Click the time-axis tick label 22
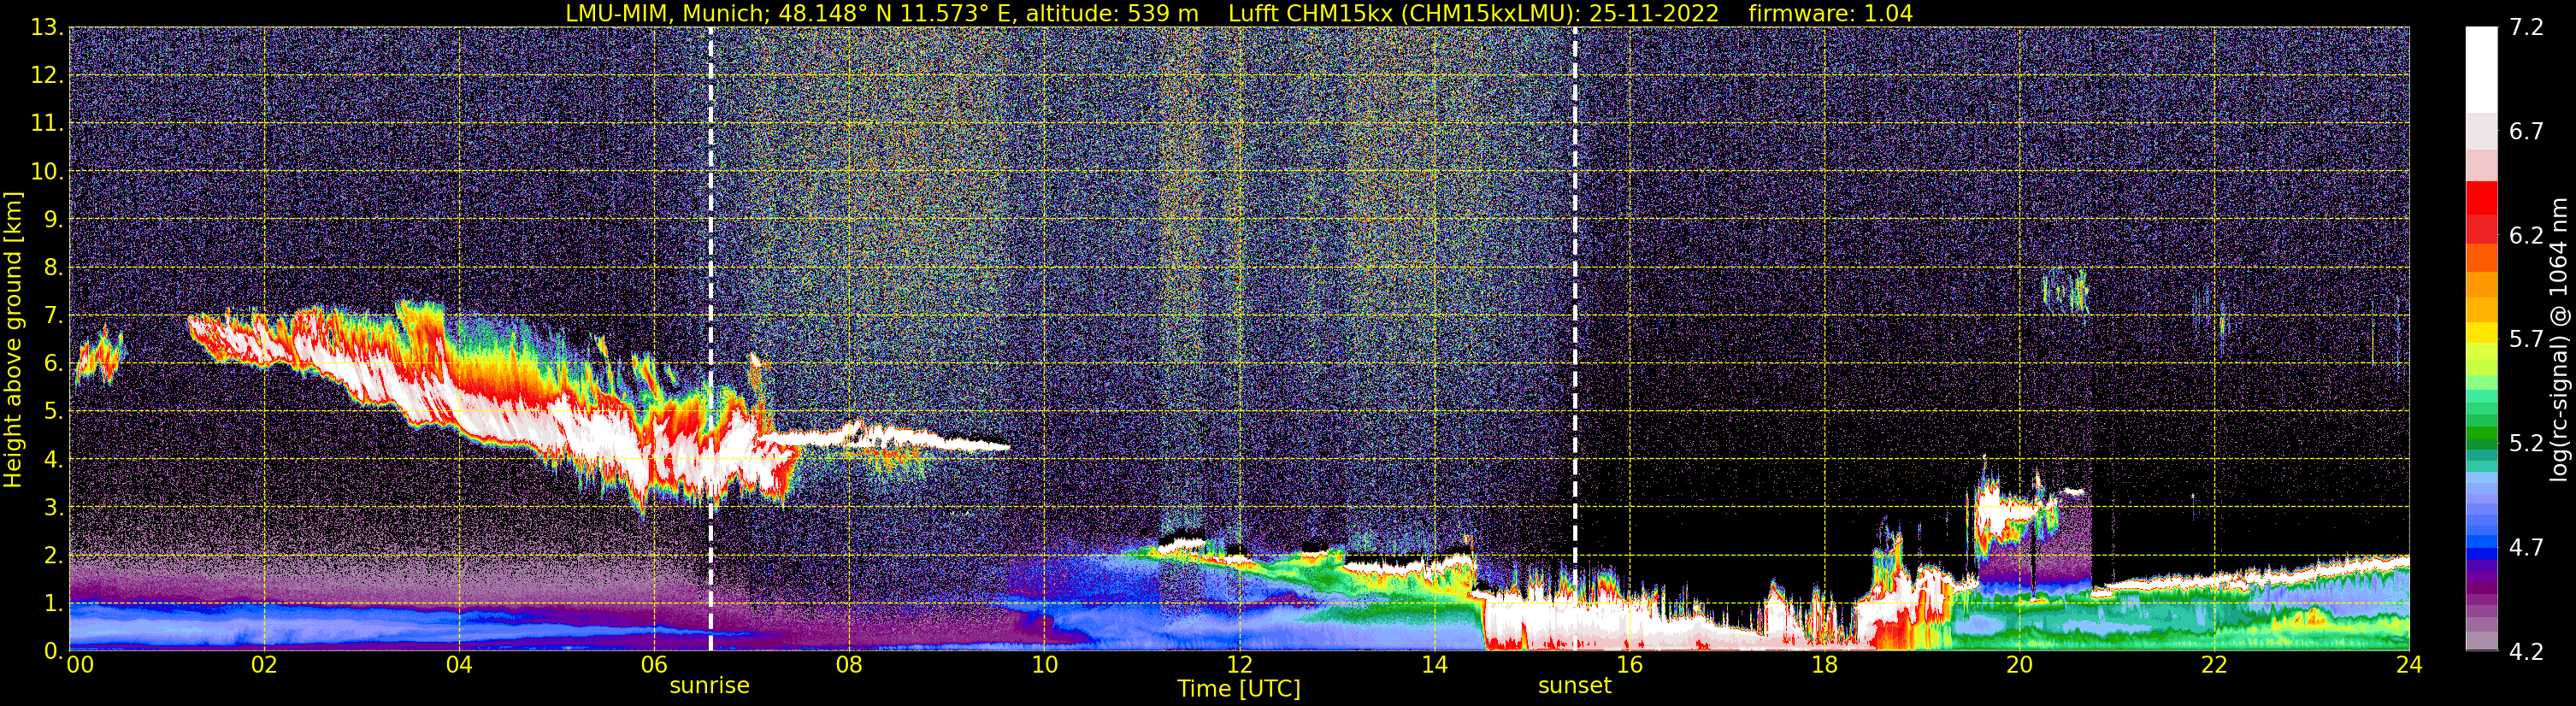 coord(2214,665)
